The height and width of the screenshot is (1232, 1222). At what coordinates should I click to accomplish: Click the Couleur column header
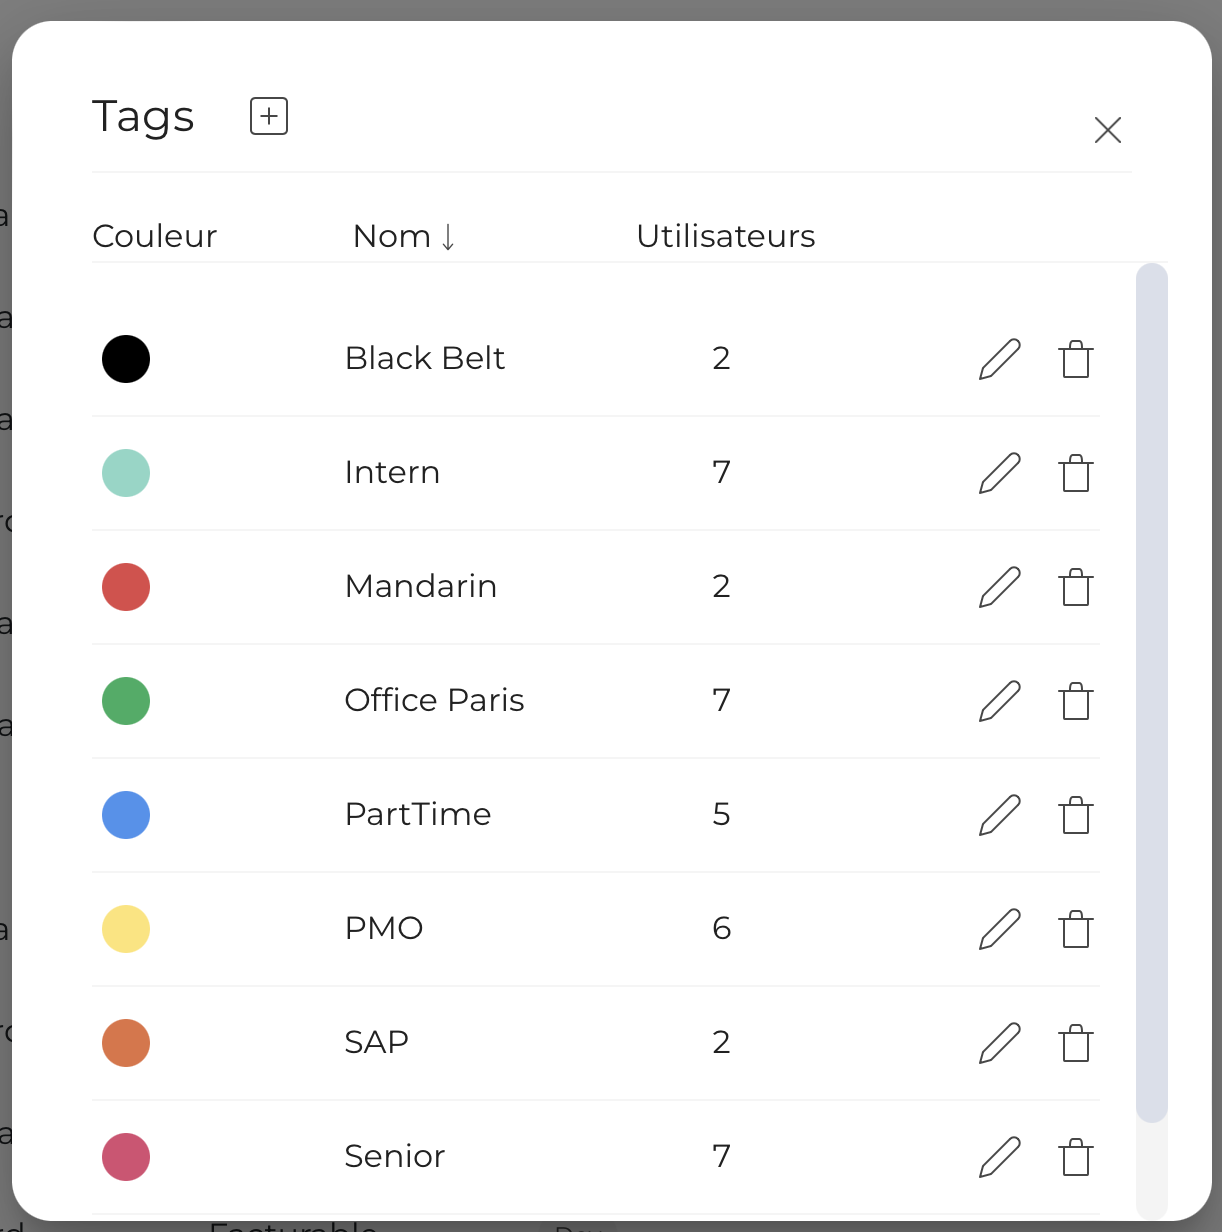[x=154, y=236]
